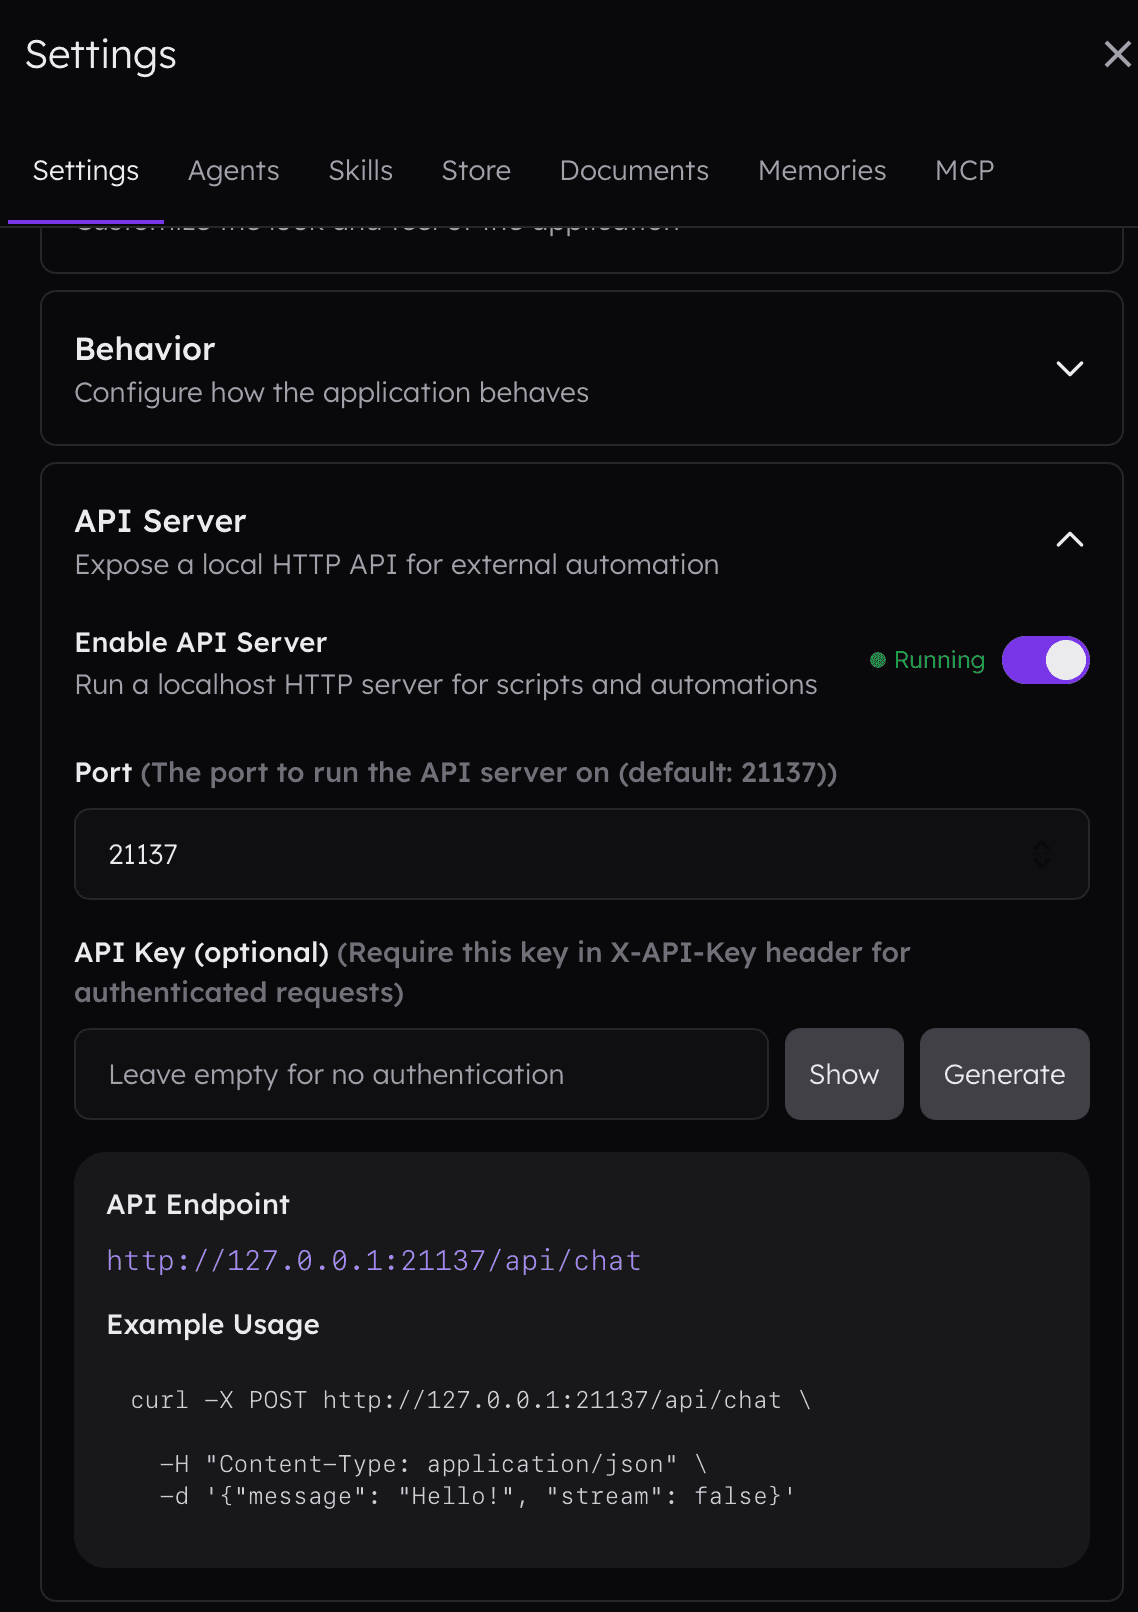The image size is (1138, 1612).
Task: Disable the Enable API Server toggle
Action: tap(1046, 660)
